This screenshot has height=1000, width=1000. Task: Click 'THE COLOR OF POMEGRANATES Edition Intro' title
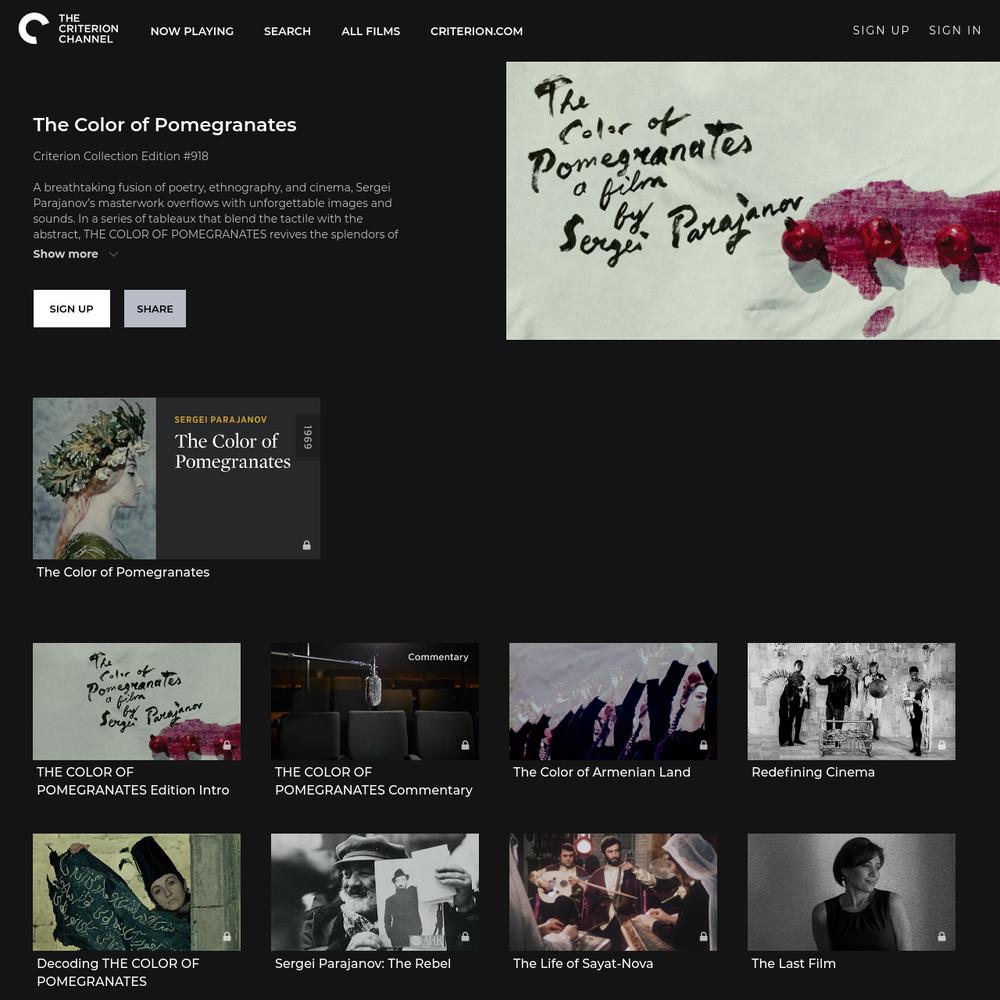click(x=133, y=781)
